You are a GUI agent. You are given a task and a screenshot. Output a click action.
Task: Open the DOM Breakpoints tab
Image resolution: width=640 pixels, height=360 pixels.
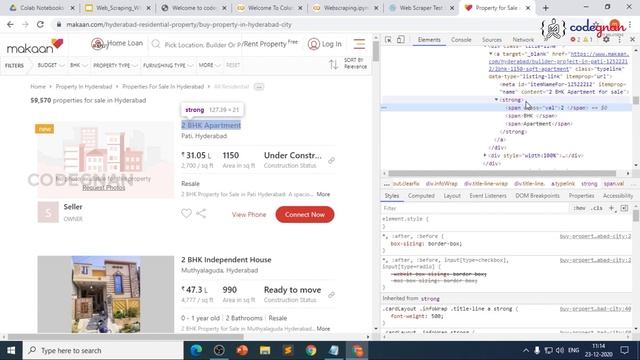pos(537,196)
